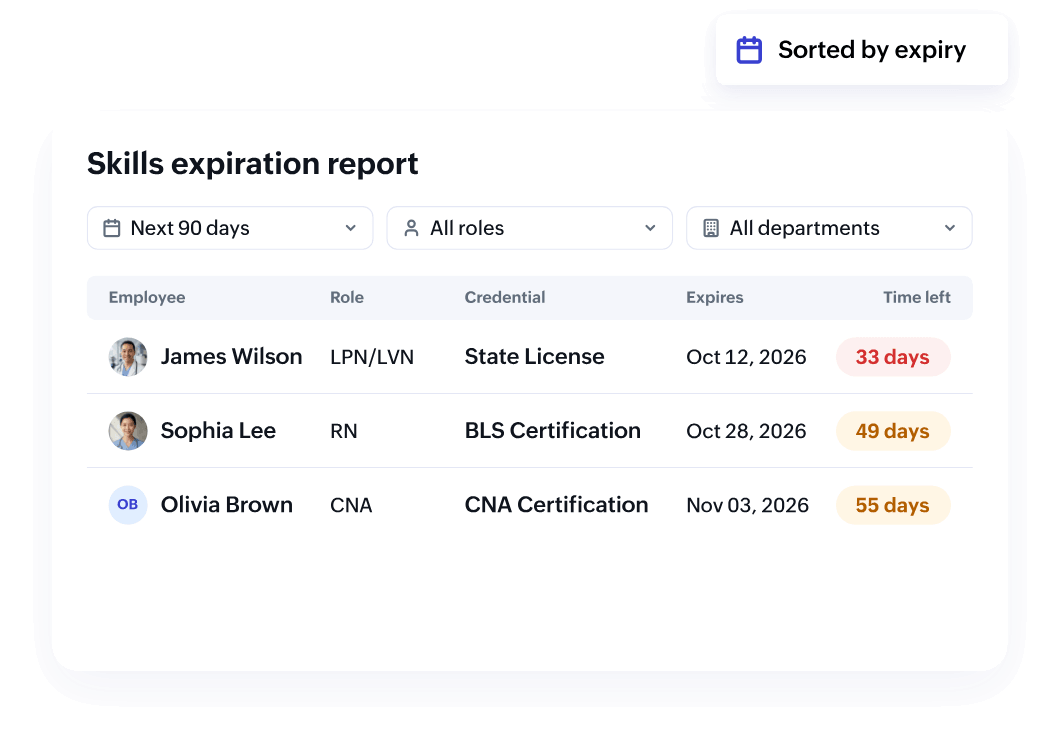Select the Sophia Lee name
The height and width of the screenshot is (742, 1060).
(218, 431)
